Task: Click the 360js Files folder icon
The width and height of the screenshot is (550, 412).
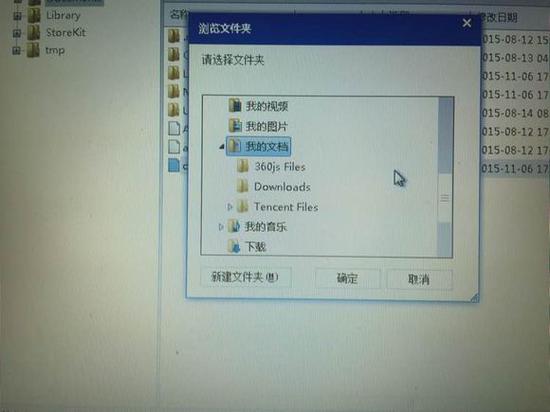Action: (x=243, y=166)
